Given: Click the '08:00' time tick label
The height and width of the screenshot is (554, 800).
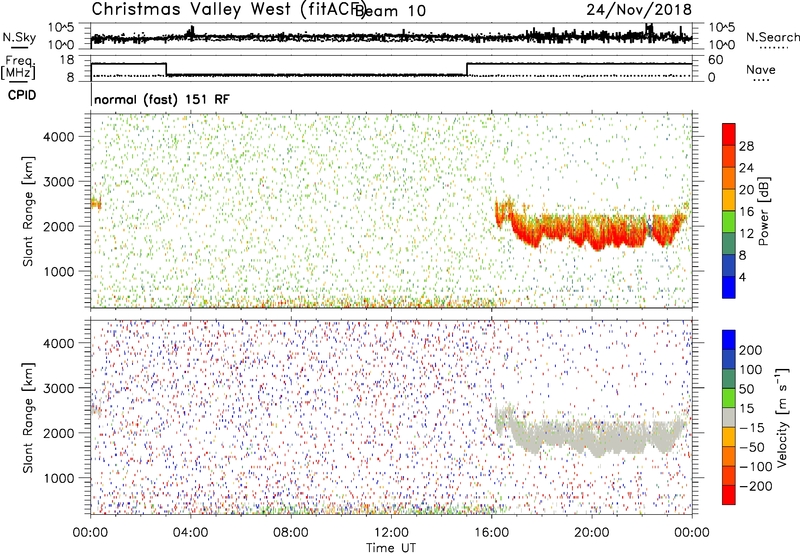Looking at the screenshot, I should pos(291,533).
